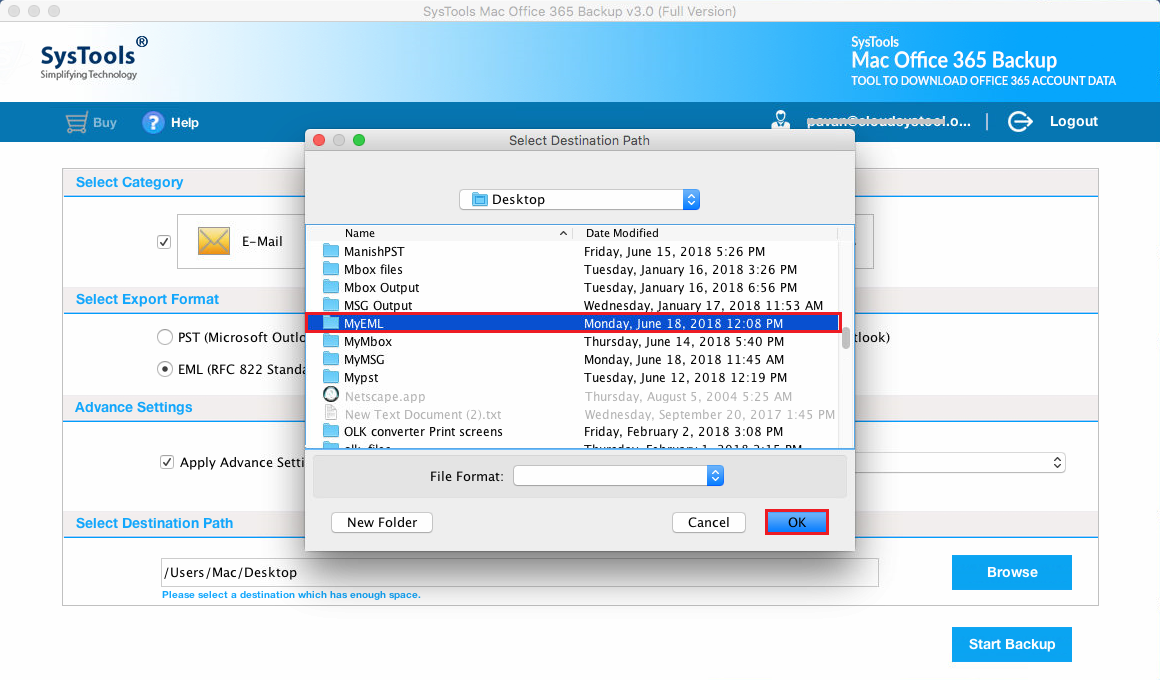
Task: Click the Desktop folder icon in path selector
Action: (x=479, y=199)
